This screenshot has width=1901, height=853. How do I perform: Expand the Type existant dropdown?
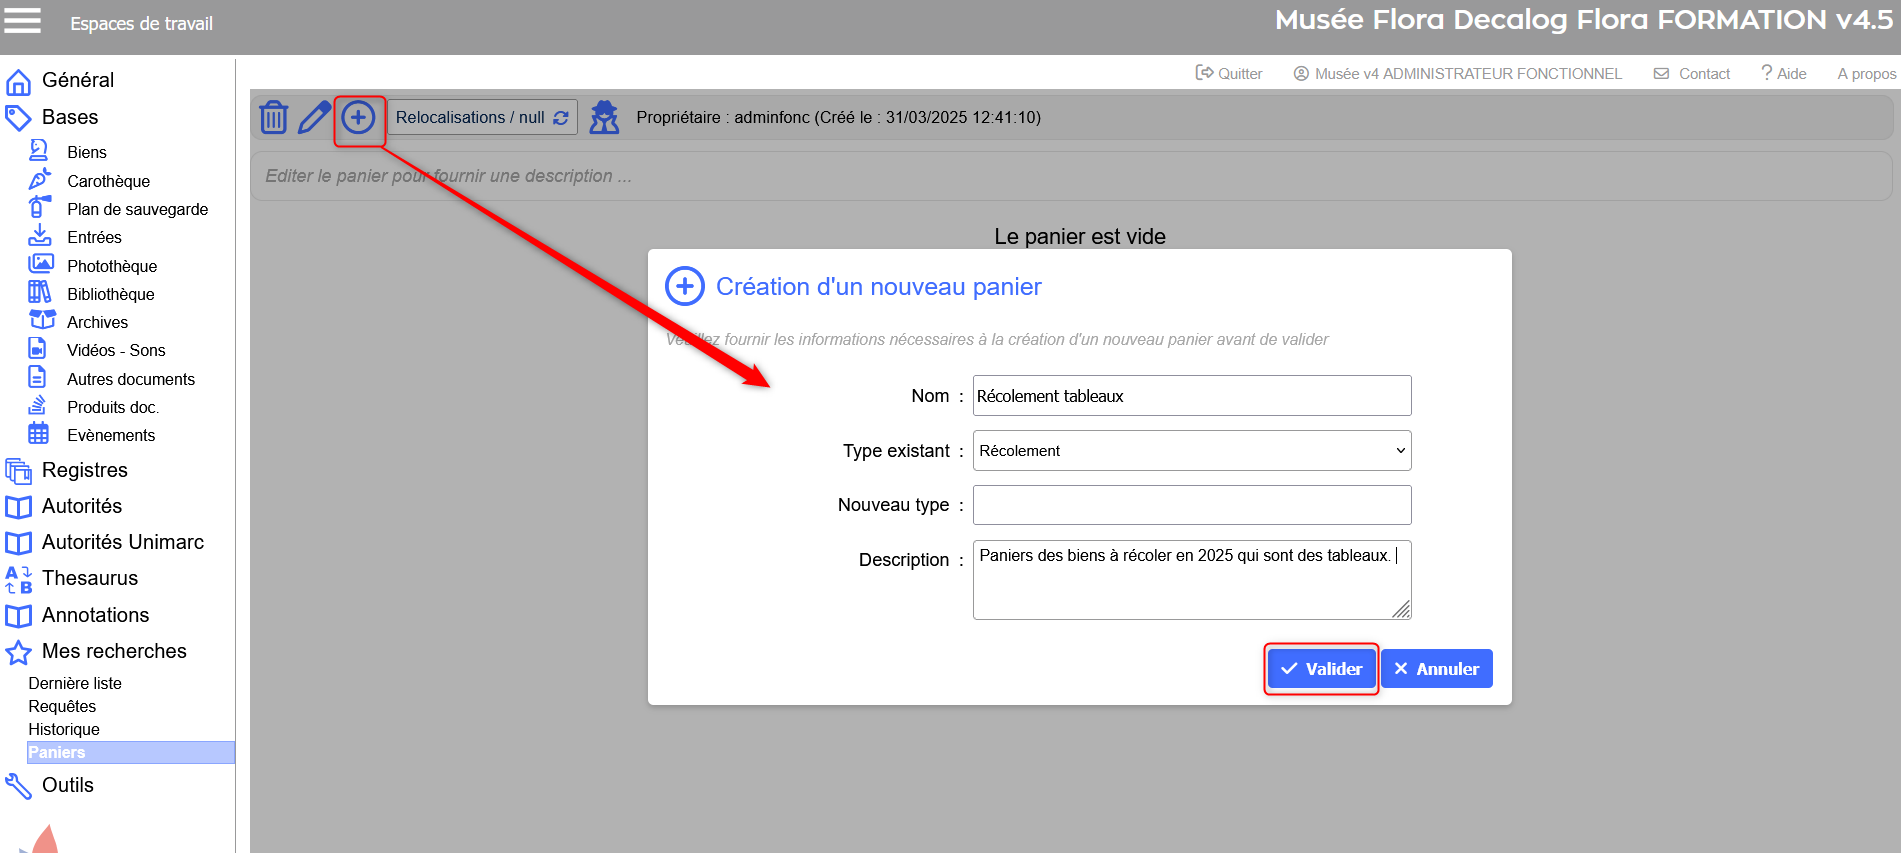click(1191, 451)
